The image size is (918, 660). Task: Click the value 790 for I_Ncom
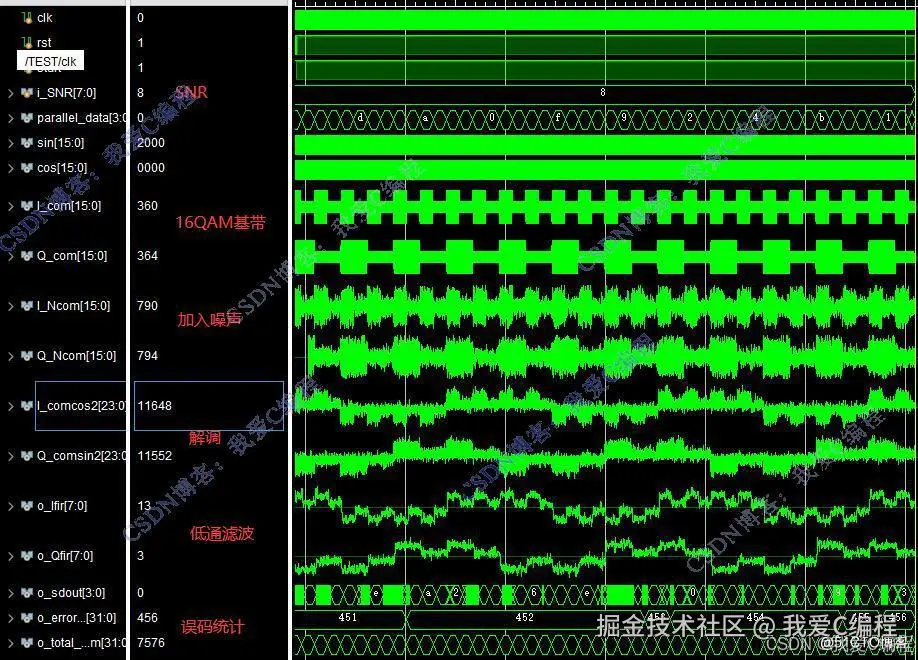click(x=148, y=306)
